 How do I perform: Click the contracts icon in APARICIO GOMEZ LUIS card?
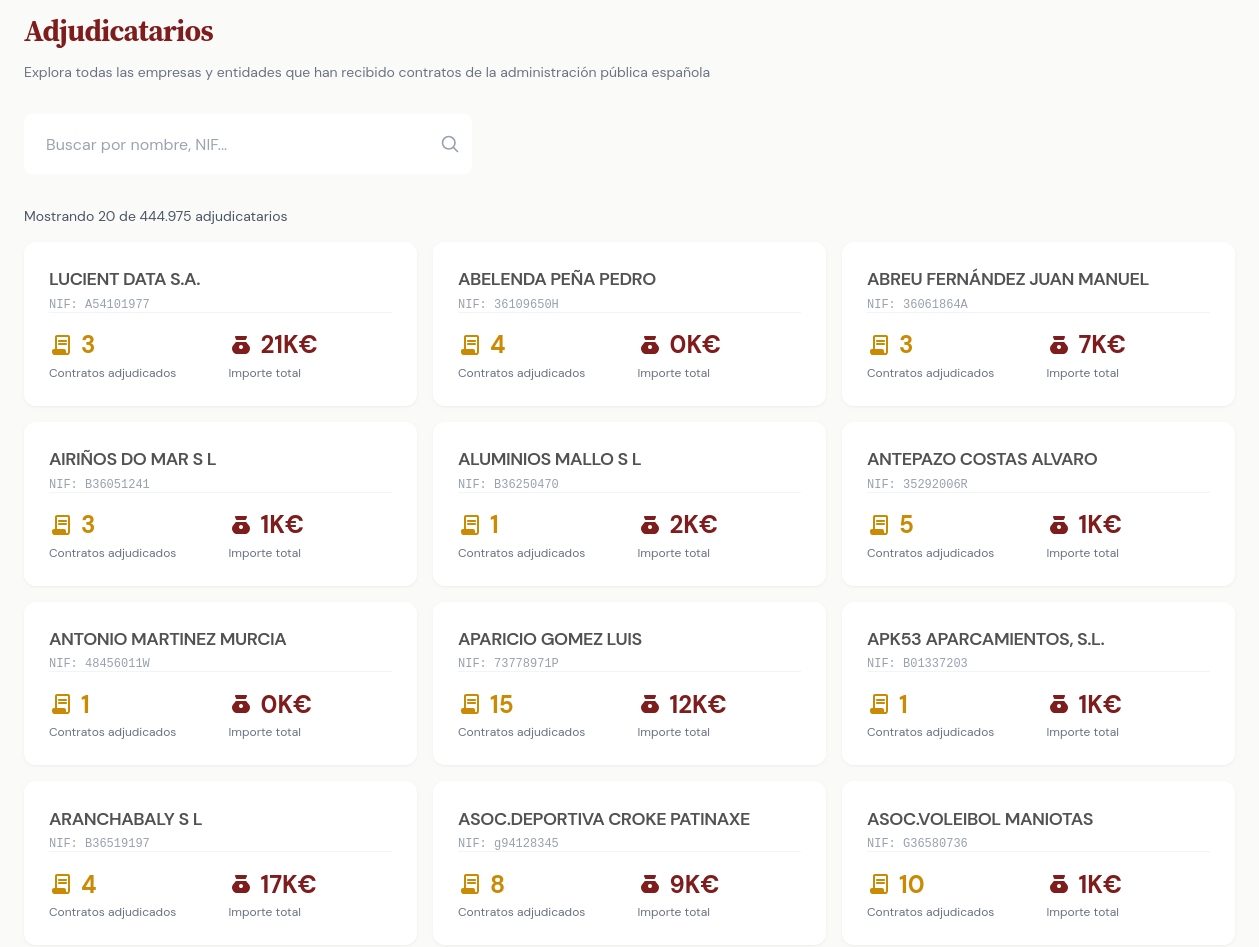(470, 705)
